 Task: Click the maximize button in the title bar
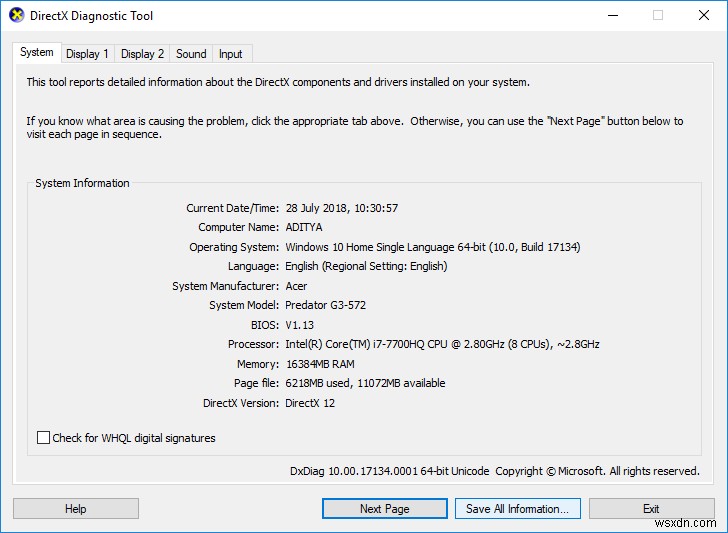click(657, 16)
